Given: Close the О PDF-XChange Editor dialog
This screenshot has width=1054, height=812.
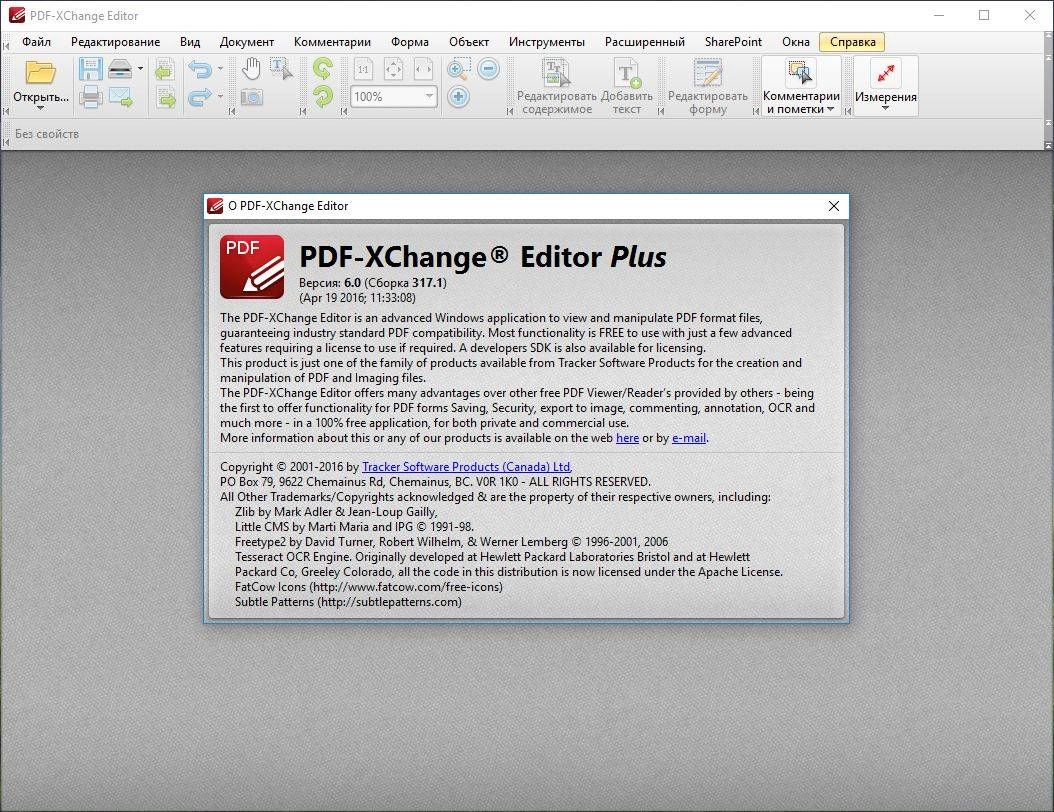Looking at the screenshot, I should click(834, 206).
